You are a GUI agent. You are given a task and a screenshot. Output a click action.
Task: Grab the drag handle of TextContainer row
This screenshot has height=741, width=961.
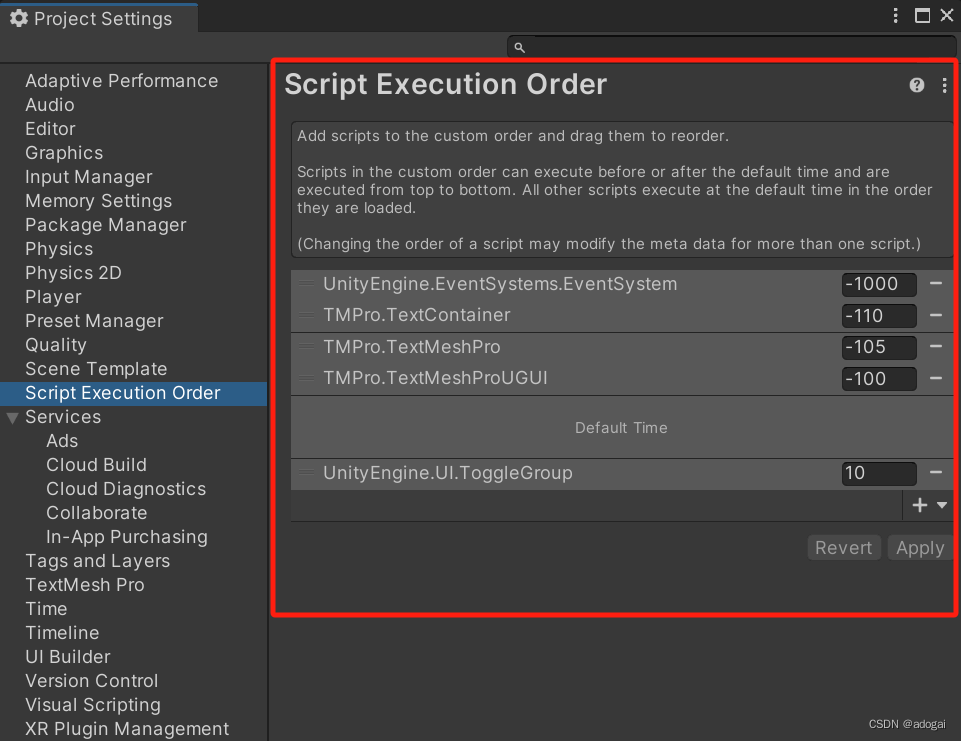306,314
